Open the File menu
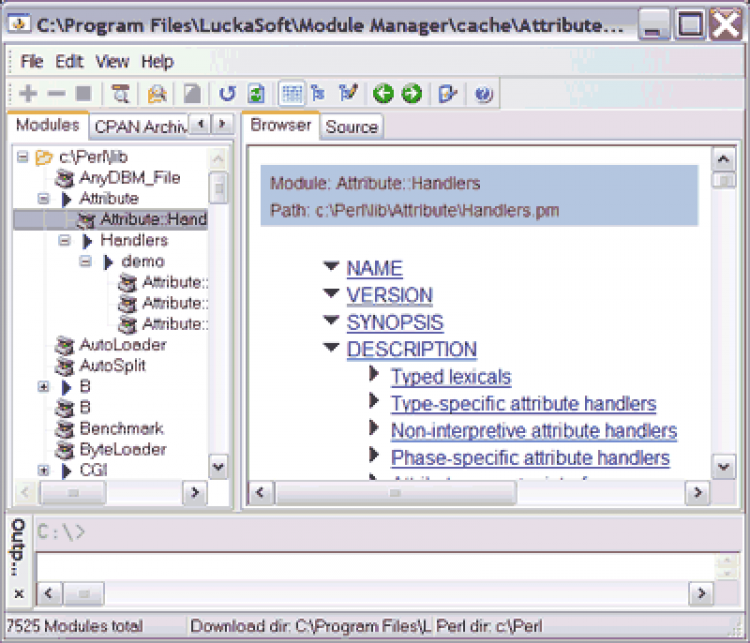Image resolution: width=750 pixels, height=643 pixels. [32, 61]
